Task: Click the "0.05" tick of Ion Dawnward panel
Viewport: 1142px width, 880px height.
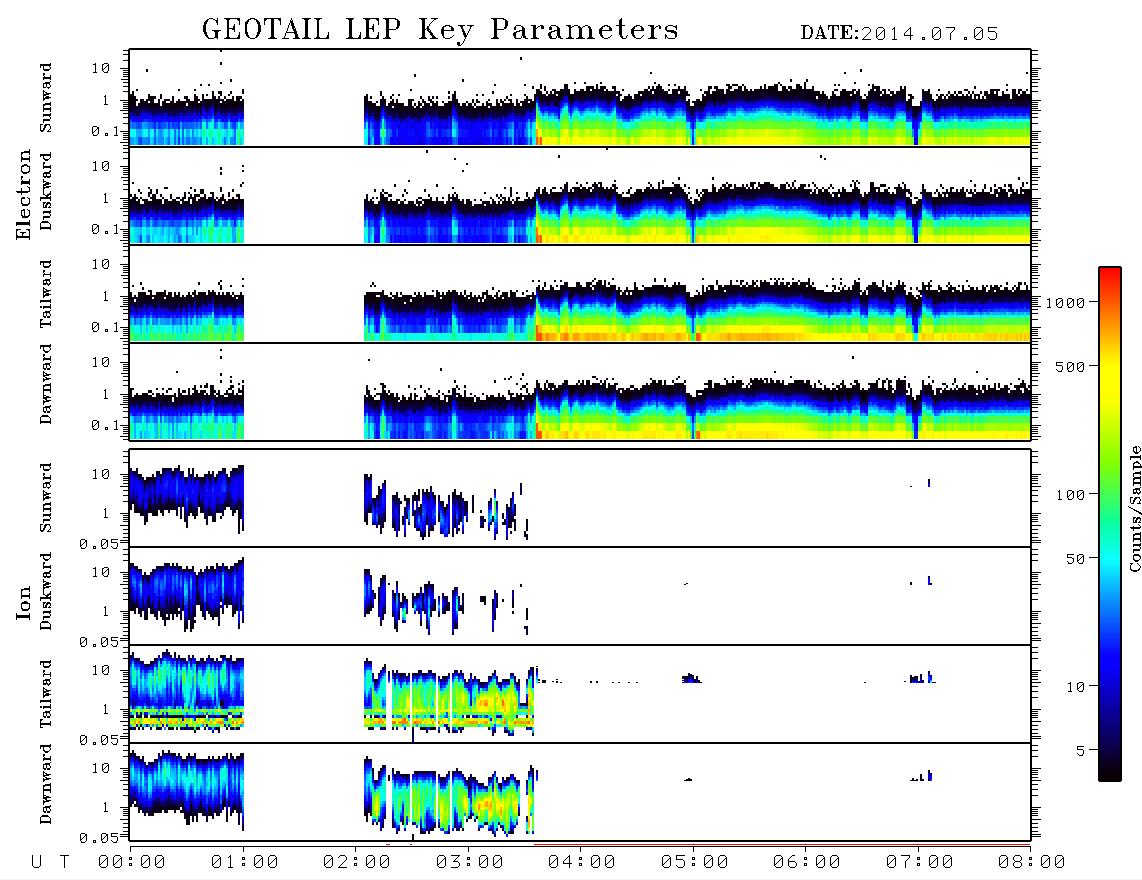Action: pos(98,838)
